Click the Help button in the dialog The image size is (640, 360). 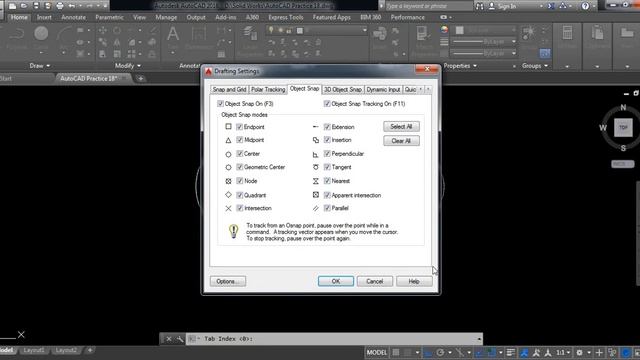tap(414, 281)
